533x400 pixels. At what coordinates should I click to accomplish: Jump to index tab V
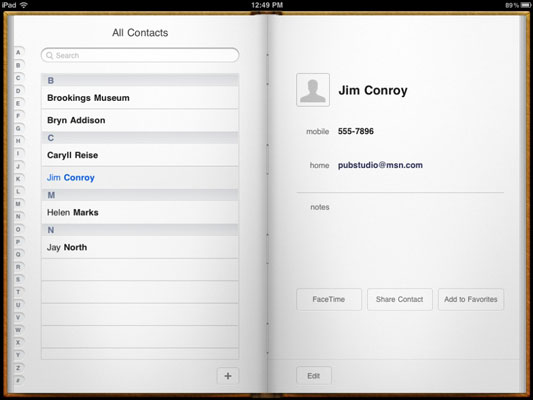point(18,317)
